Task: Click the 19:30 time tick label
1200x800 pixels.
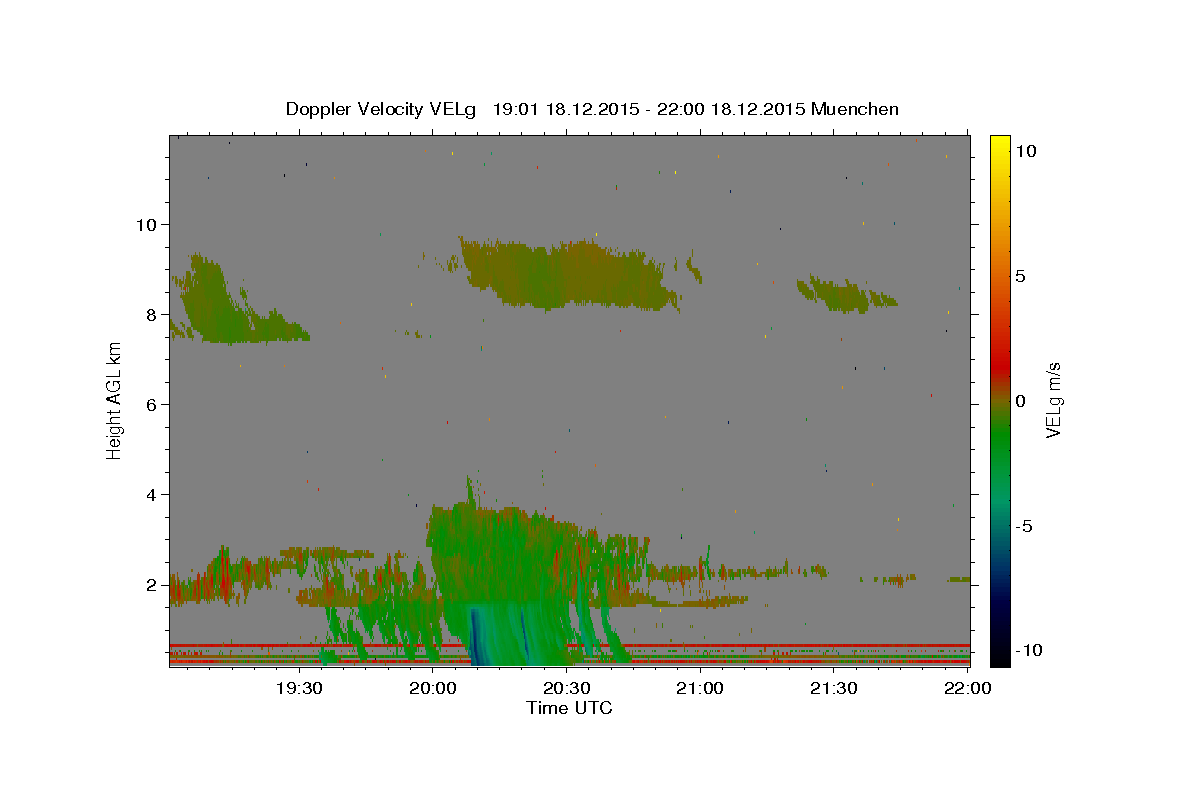Action: pos(300,688)
